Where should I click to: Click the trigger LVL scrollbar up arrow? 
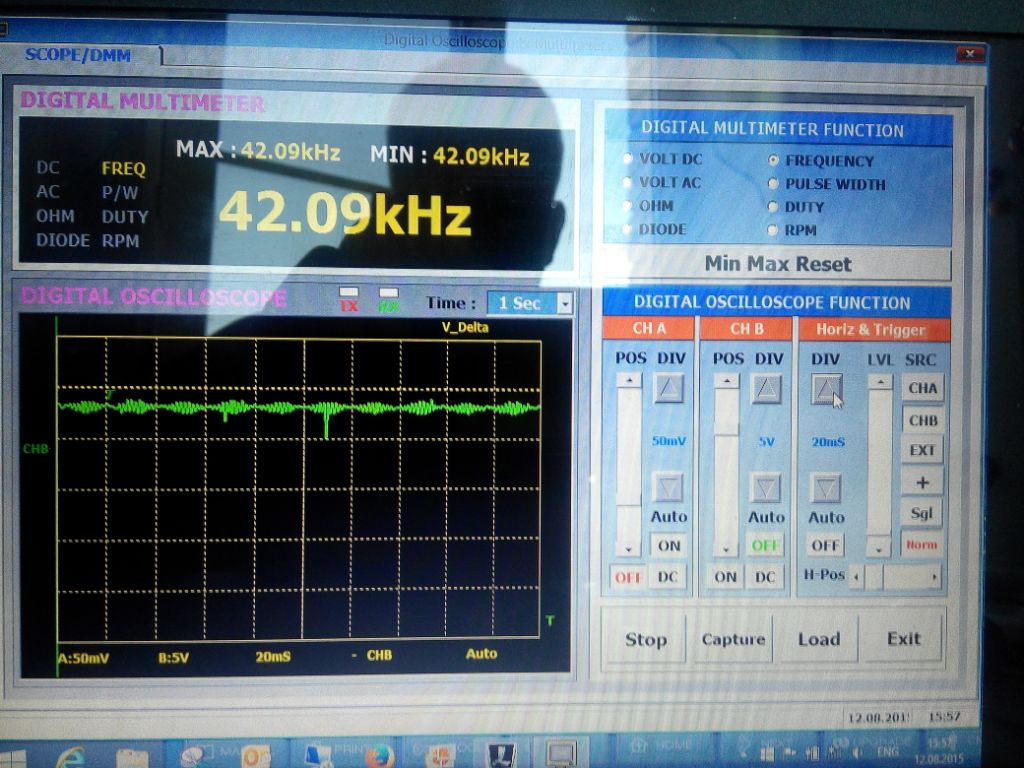(x=878, y=382)
